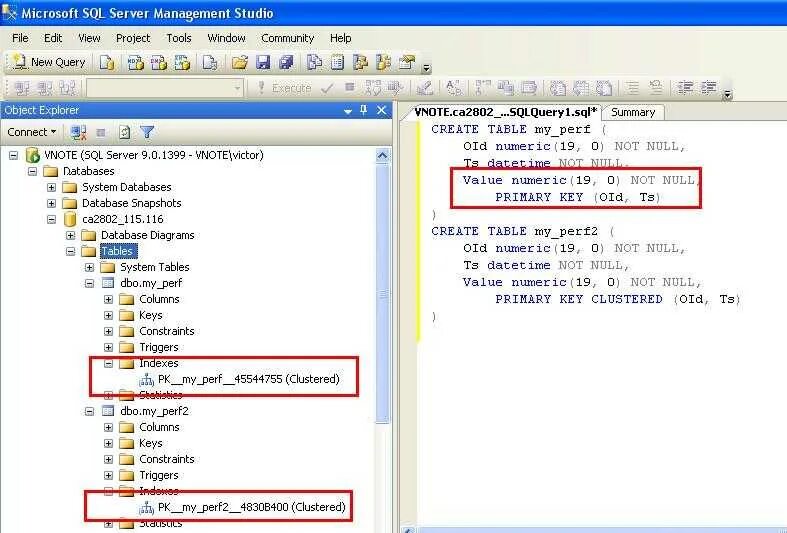
Task: Show the Summary window from toolbar
Action: point(338,62)
